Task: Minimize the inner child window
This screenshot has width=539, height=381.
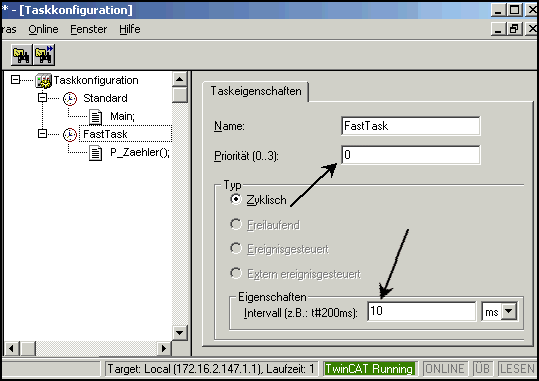Action: (x=499, y=29)
